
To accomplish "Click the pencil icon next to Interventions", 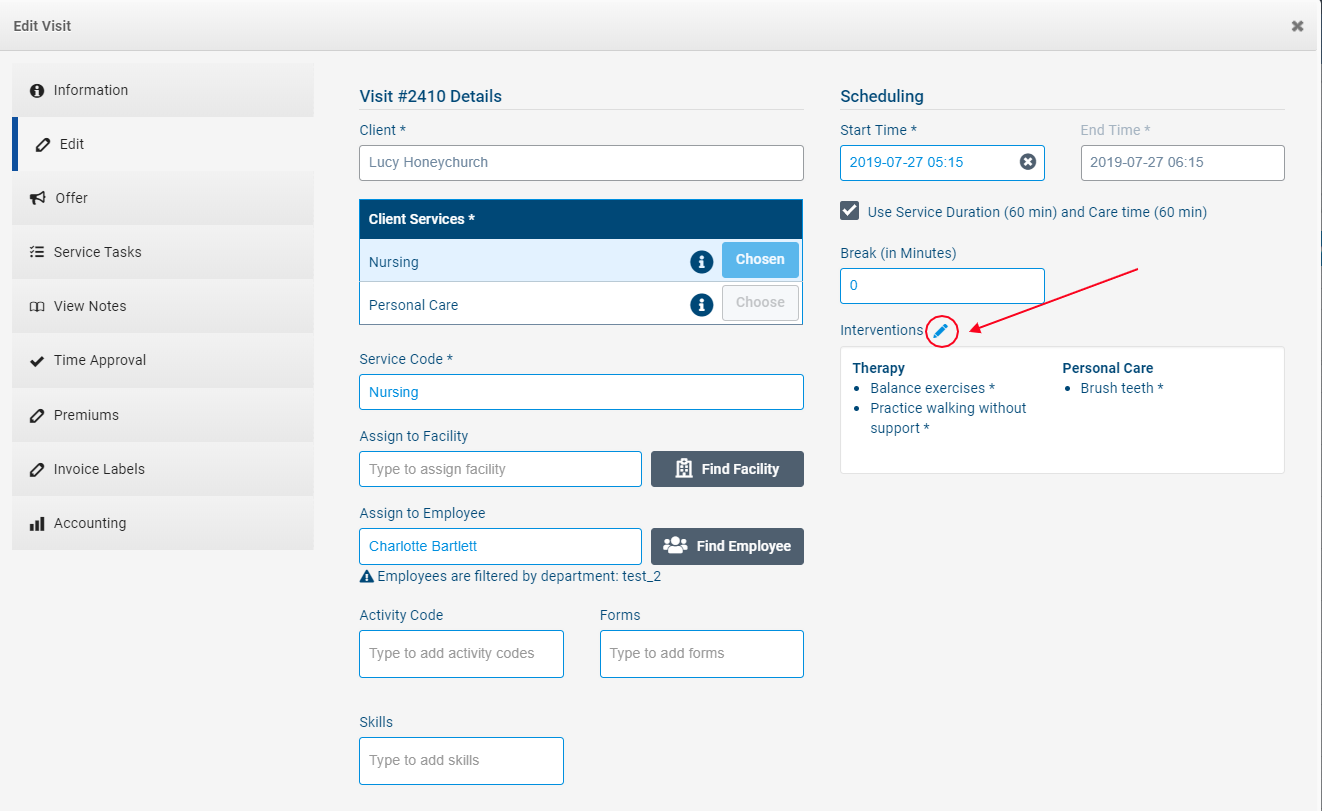I will point(941,331).
